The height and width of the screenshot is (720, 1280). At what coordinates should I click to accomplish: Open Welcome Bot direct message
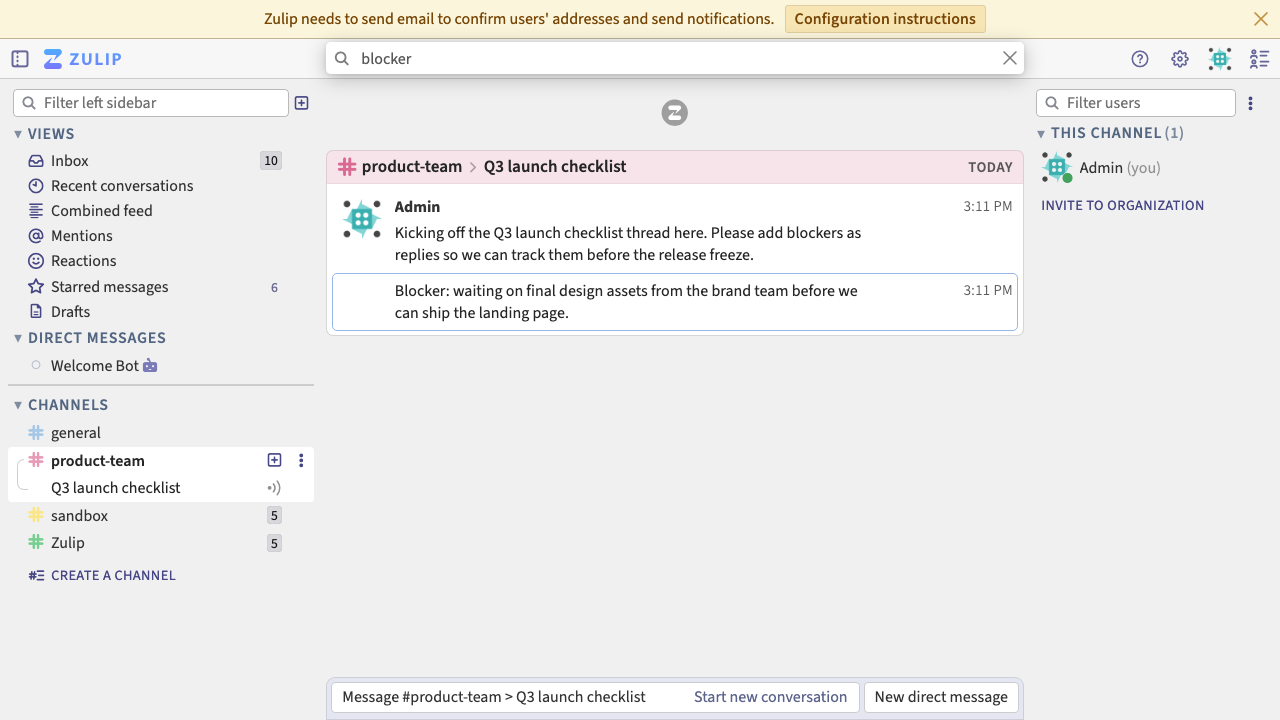pos(95,366)
